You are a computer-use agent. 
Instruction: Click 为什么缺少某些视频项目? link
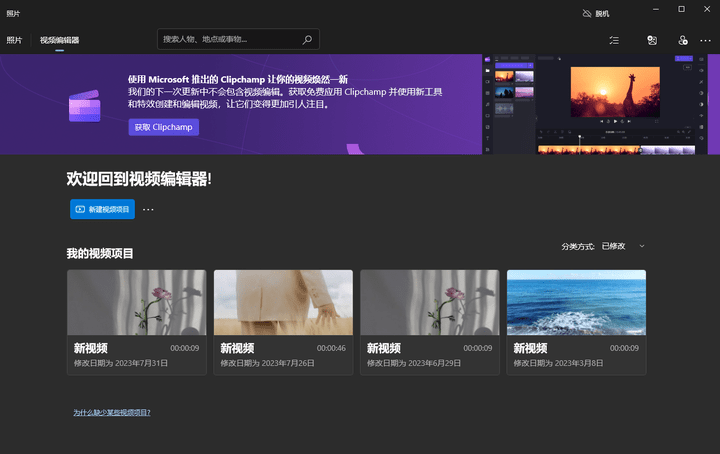[112, 413]
